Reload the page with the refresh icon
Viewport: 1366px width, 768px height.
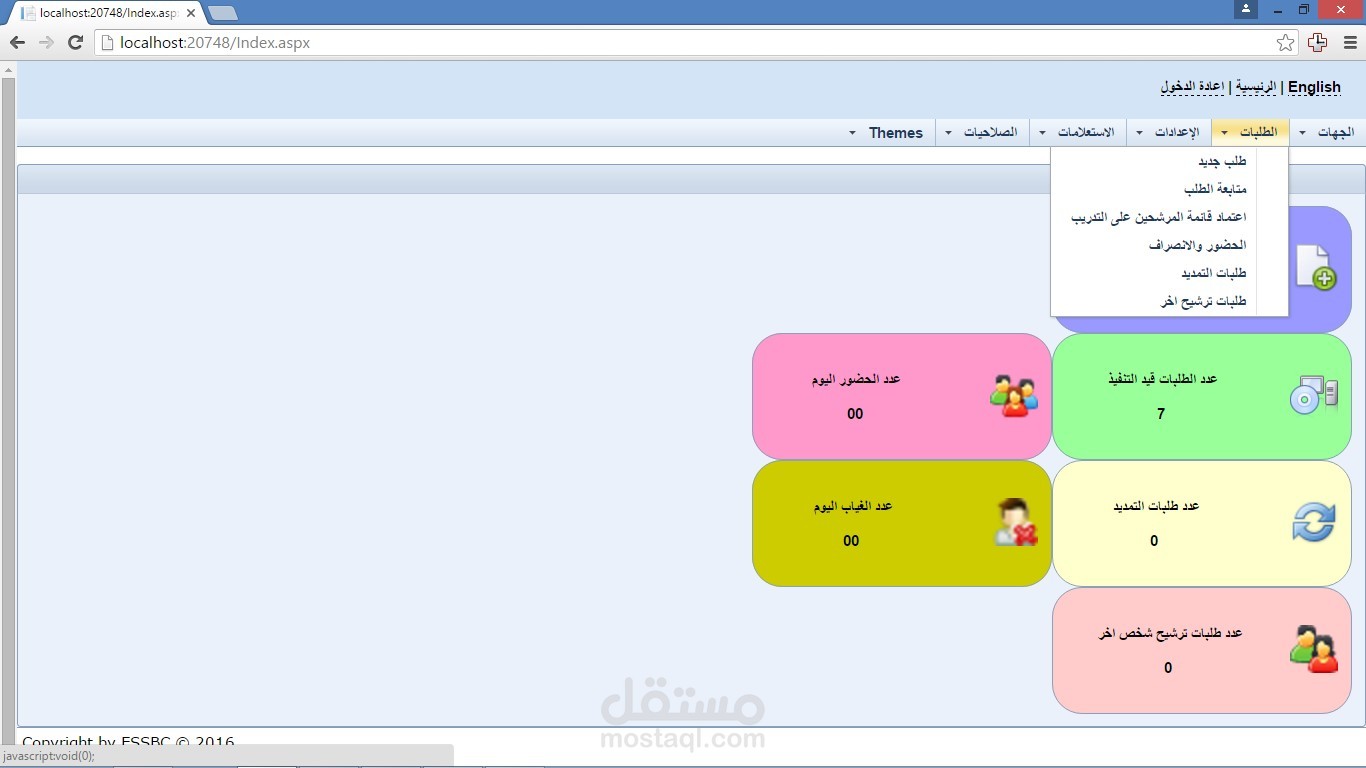[75, 42]
